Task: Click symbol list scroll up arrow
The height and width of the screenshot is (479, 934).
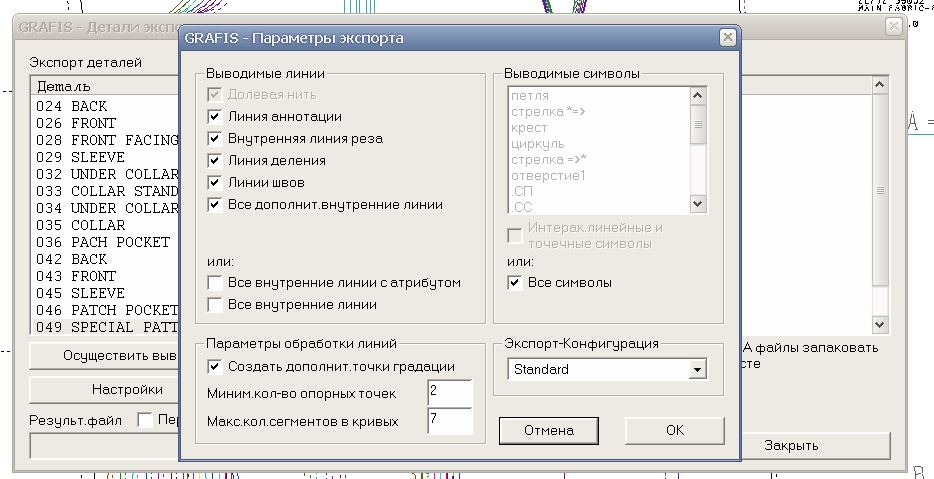Action: pos(698,95)
